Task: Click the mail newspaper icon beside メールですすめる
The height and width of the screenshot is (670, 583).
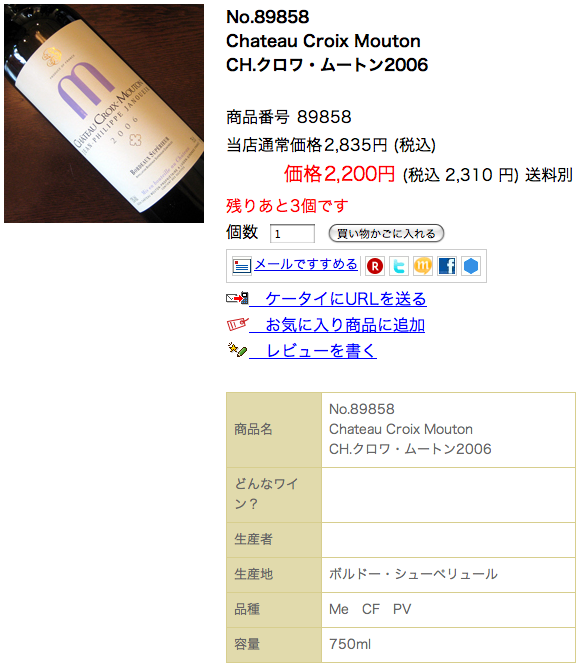Action: click(241, 265)
